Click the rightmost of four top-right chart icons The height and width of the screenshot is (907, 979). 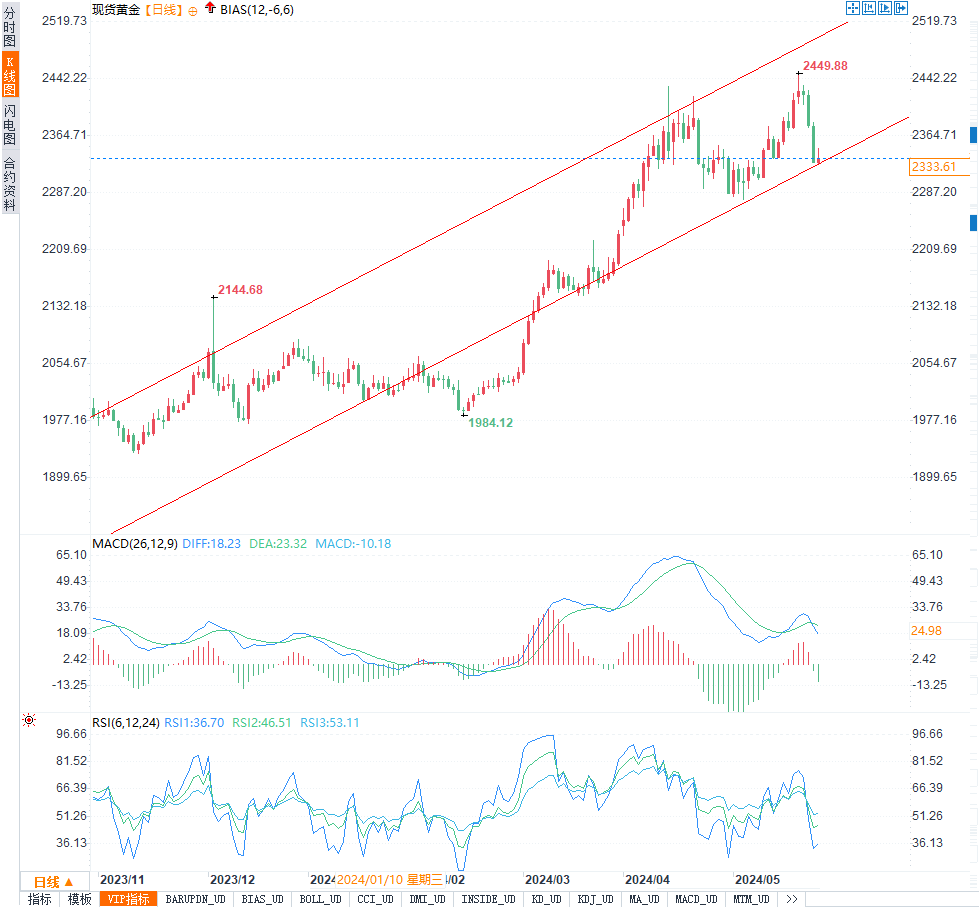point(901,8)
